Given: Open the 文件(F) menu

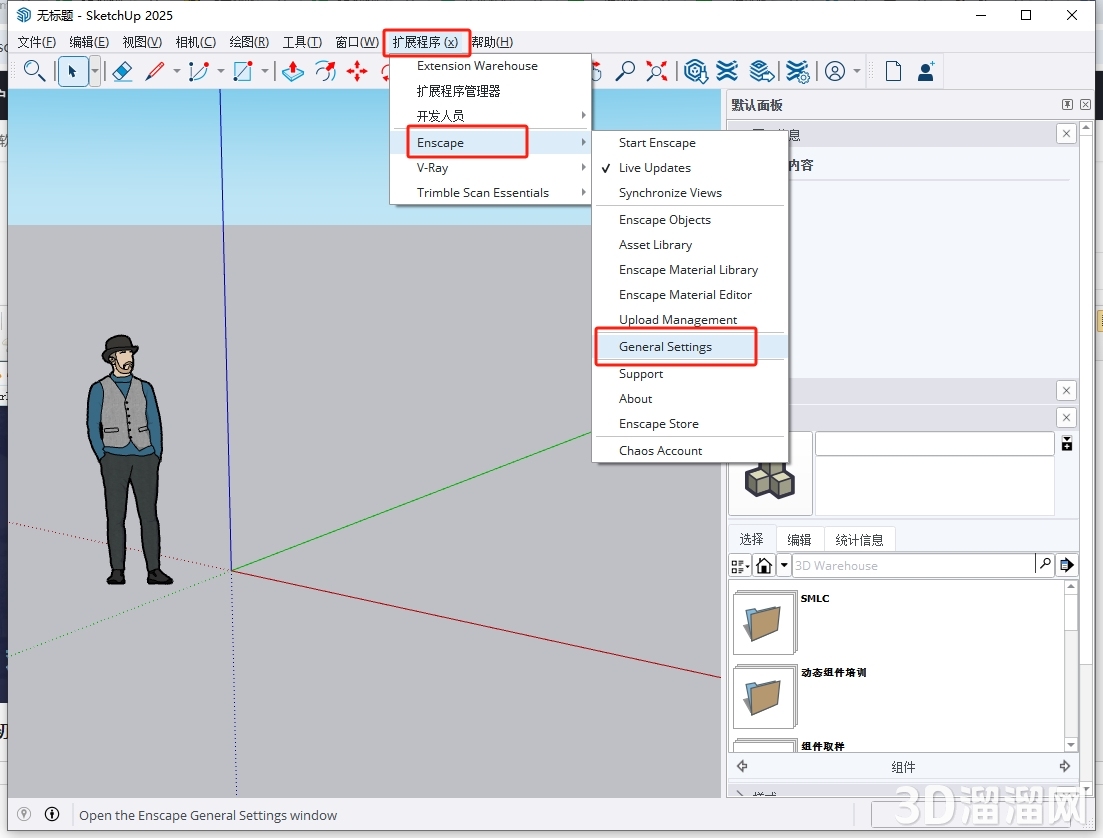Looking at the screenshot, I should tap(37, 42).
